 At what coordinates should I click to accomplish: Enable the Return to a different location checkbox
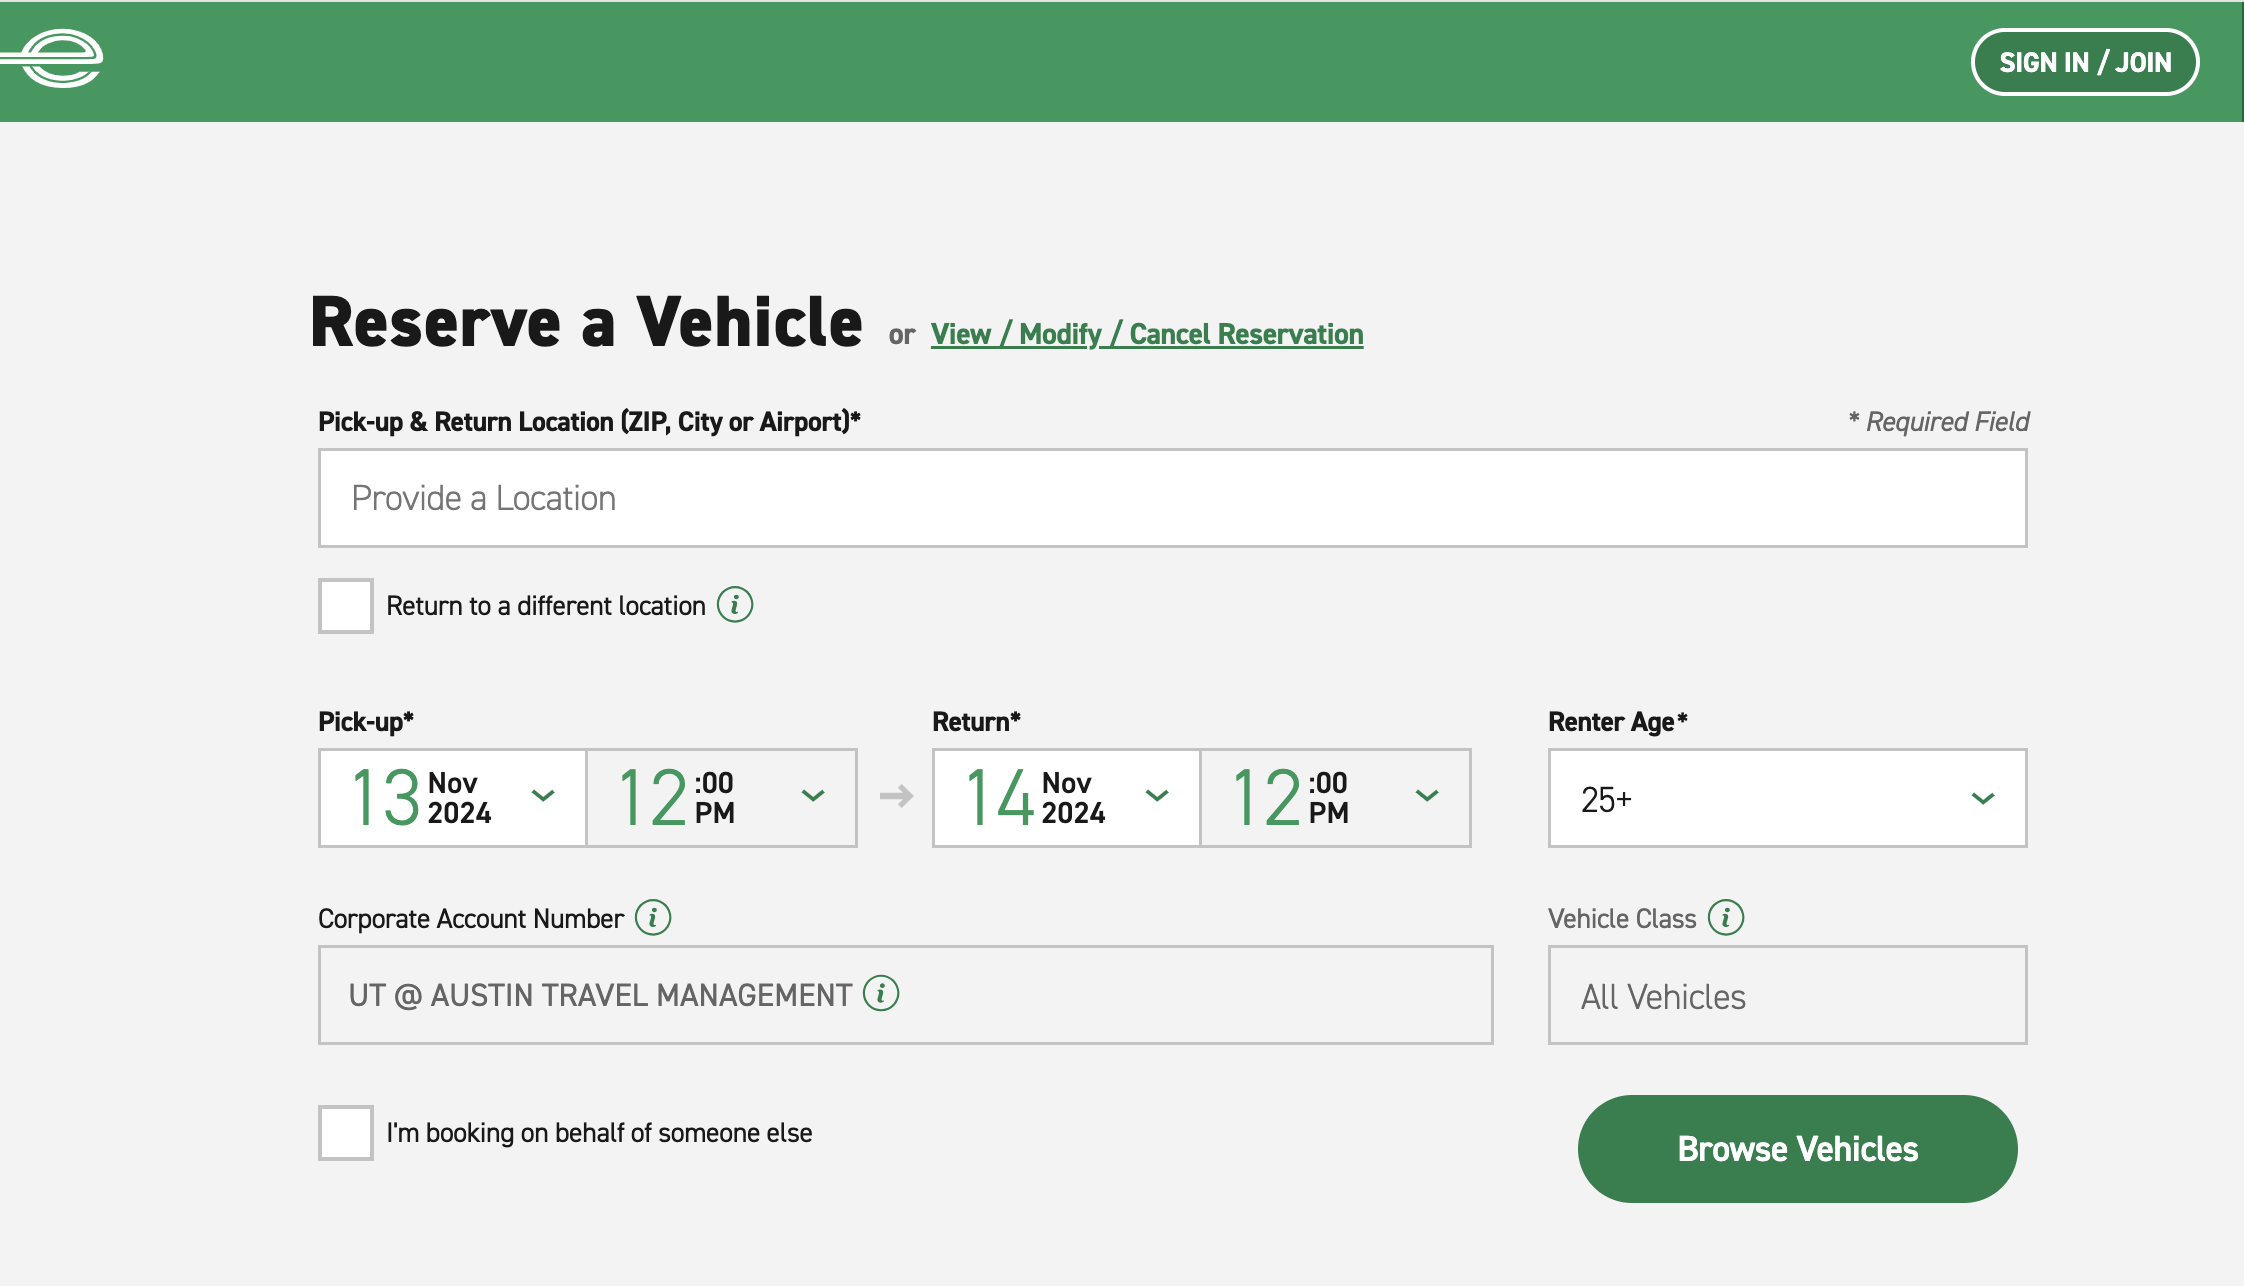coord(345,605)
